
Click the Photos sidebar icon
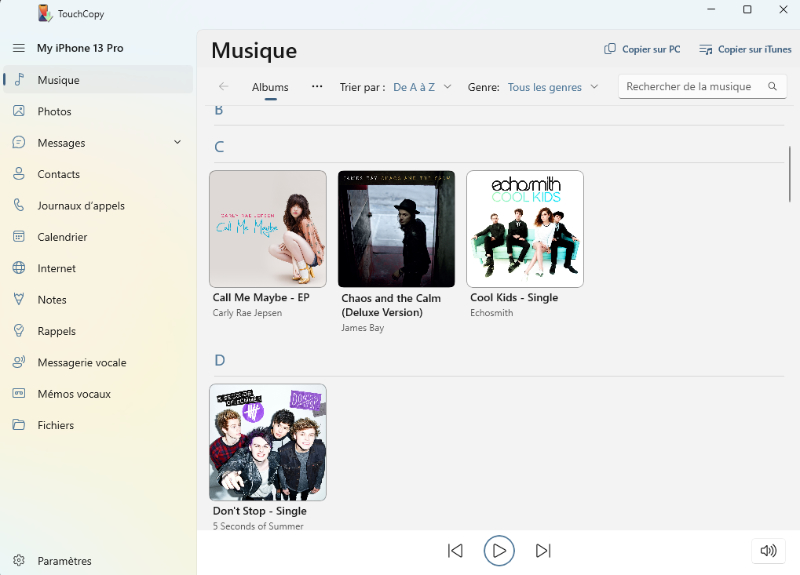tap(19, 111)
